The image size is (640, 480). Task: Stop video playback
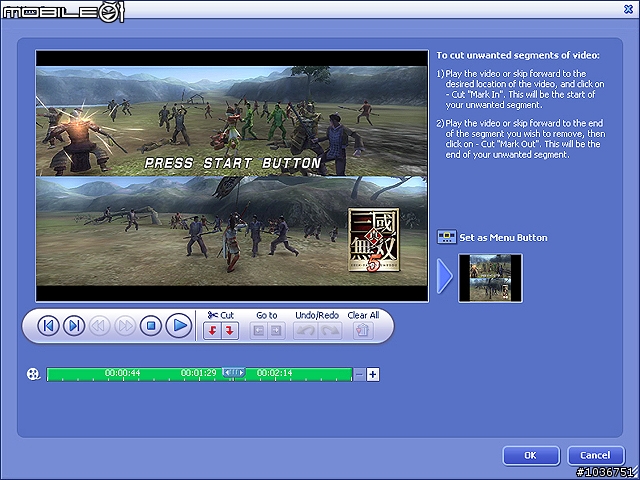[x=151, y=326]
